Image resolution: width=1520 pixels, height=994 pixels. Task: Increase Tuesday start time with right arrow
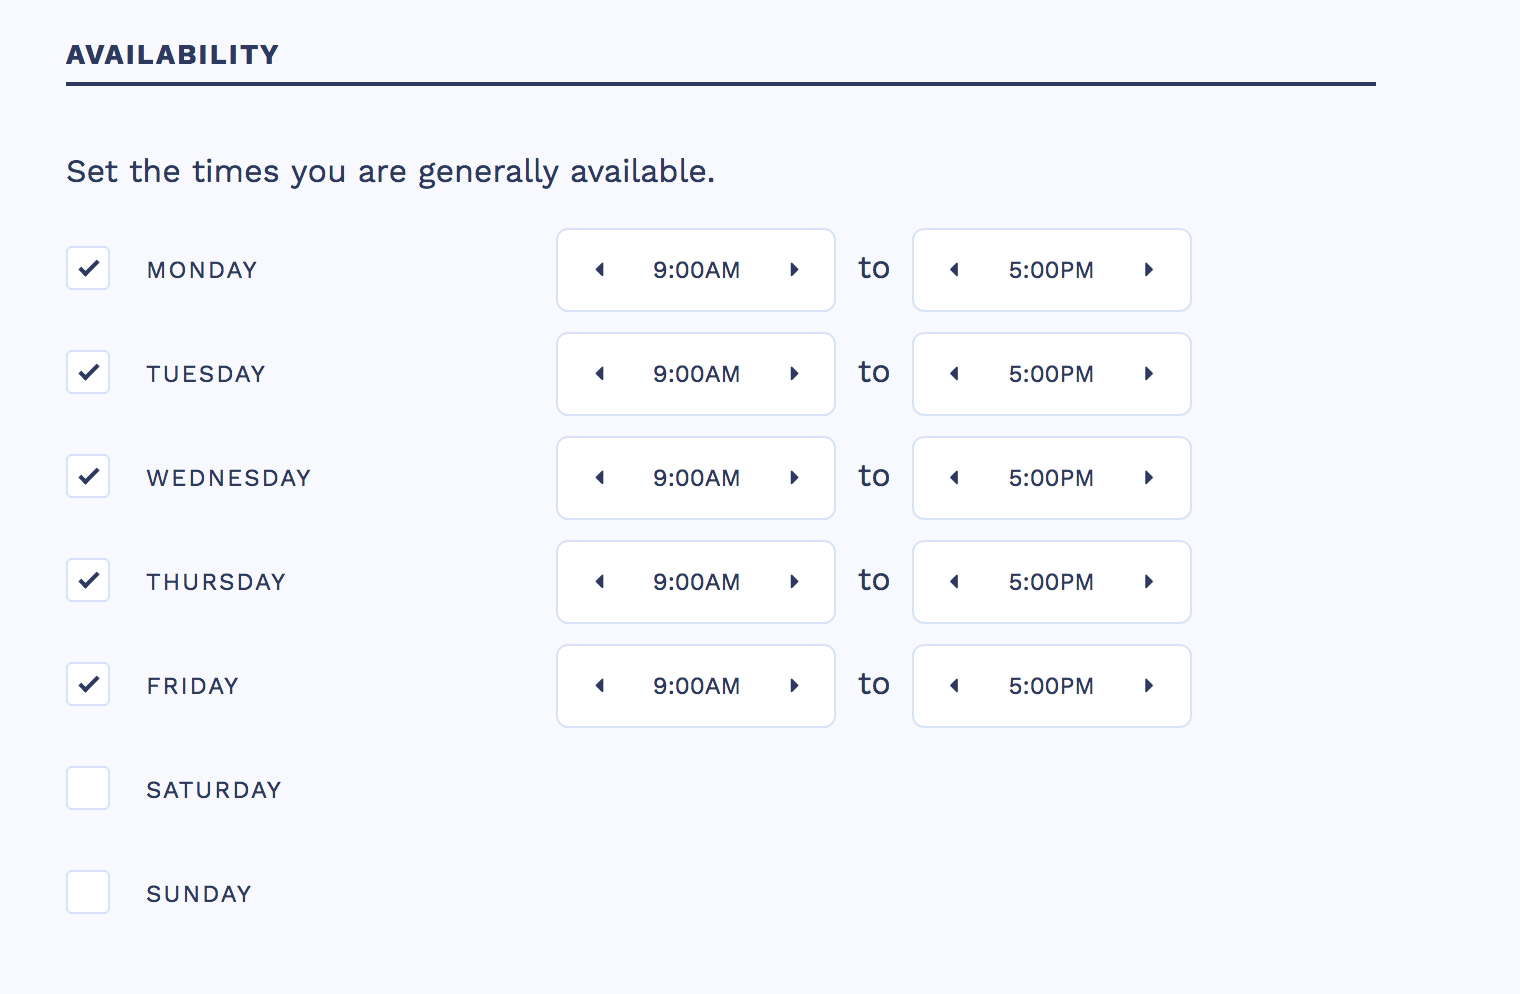pos(794,374)
